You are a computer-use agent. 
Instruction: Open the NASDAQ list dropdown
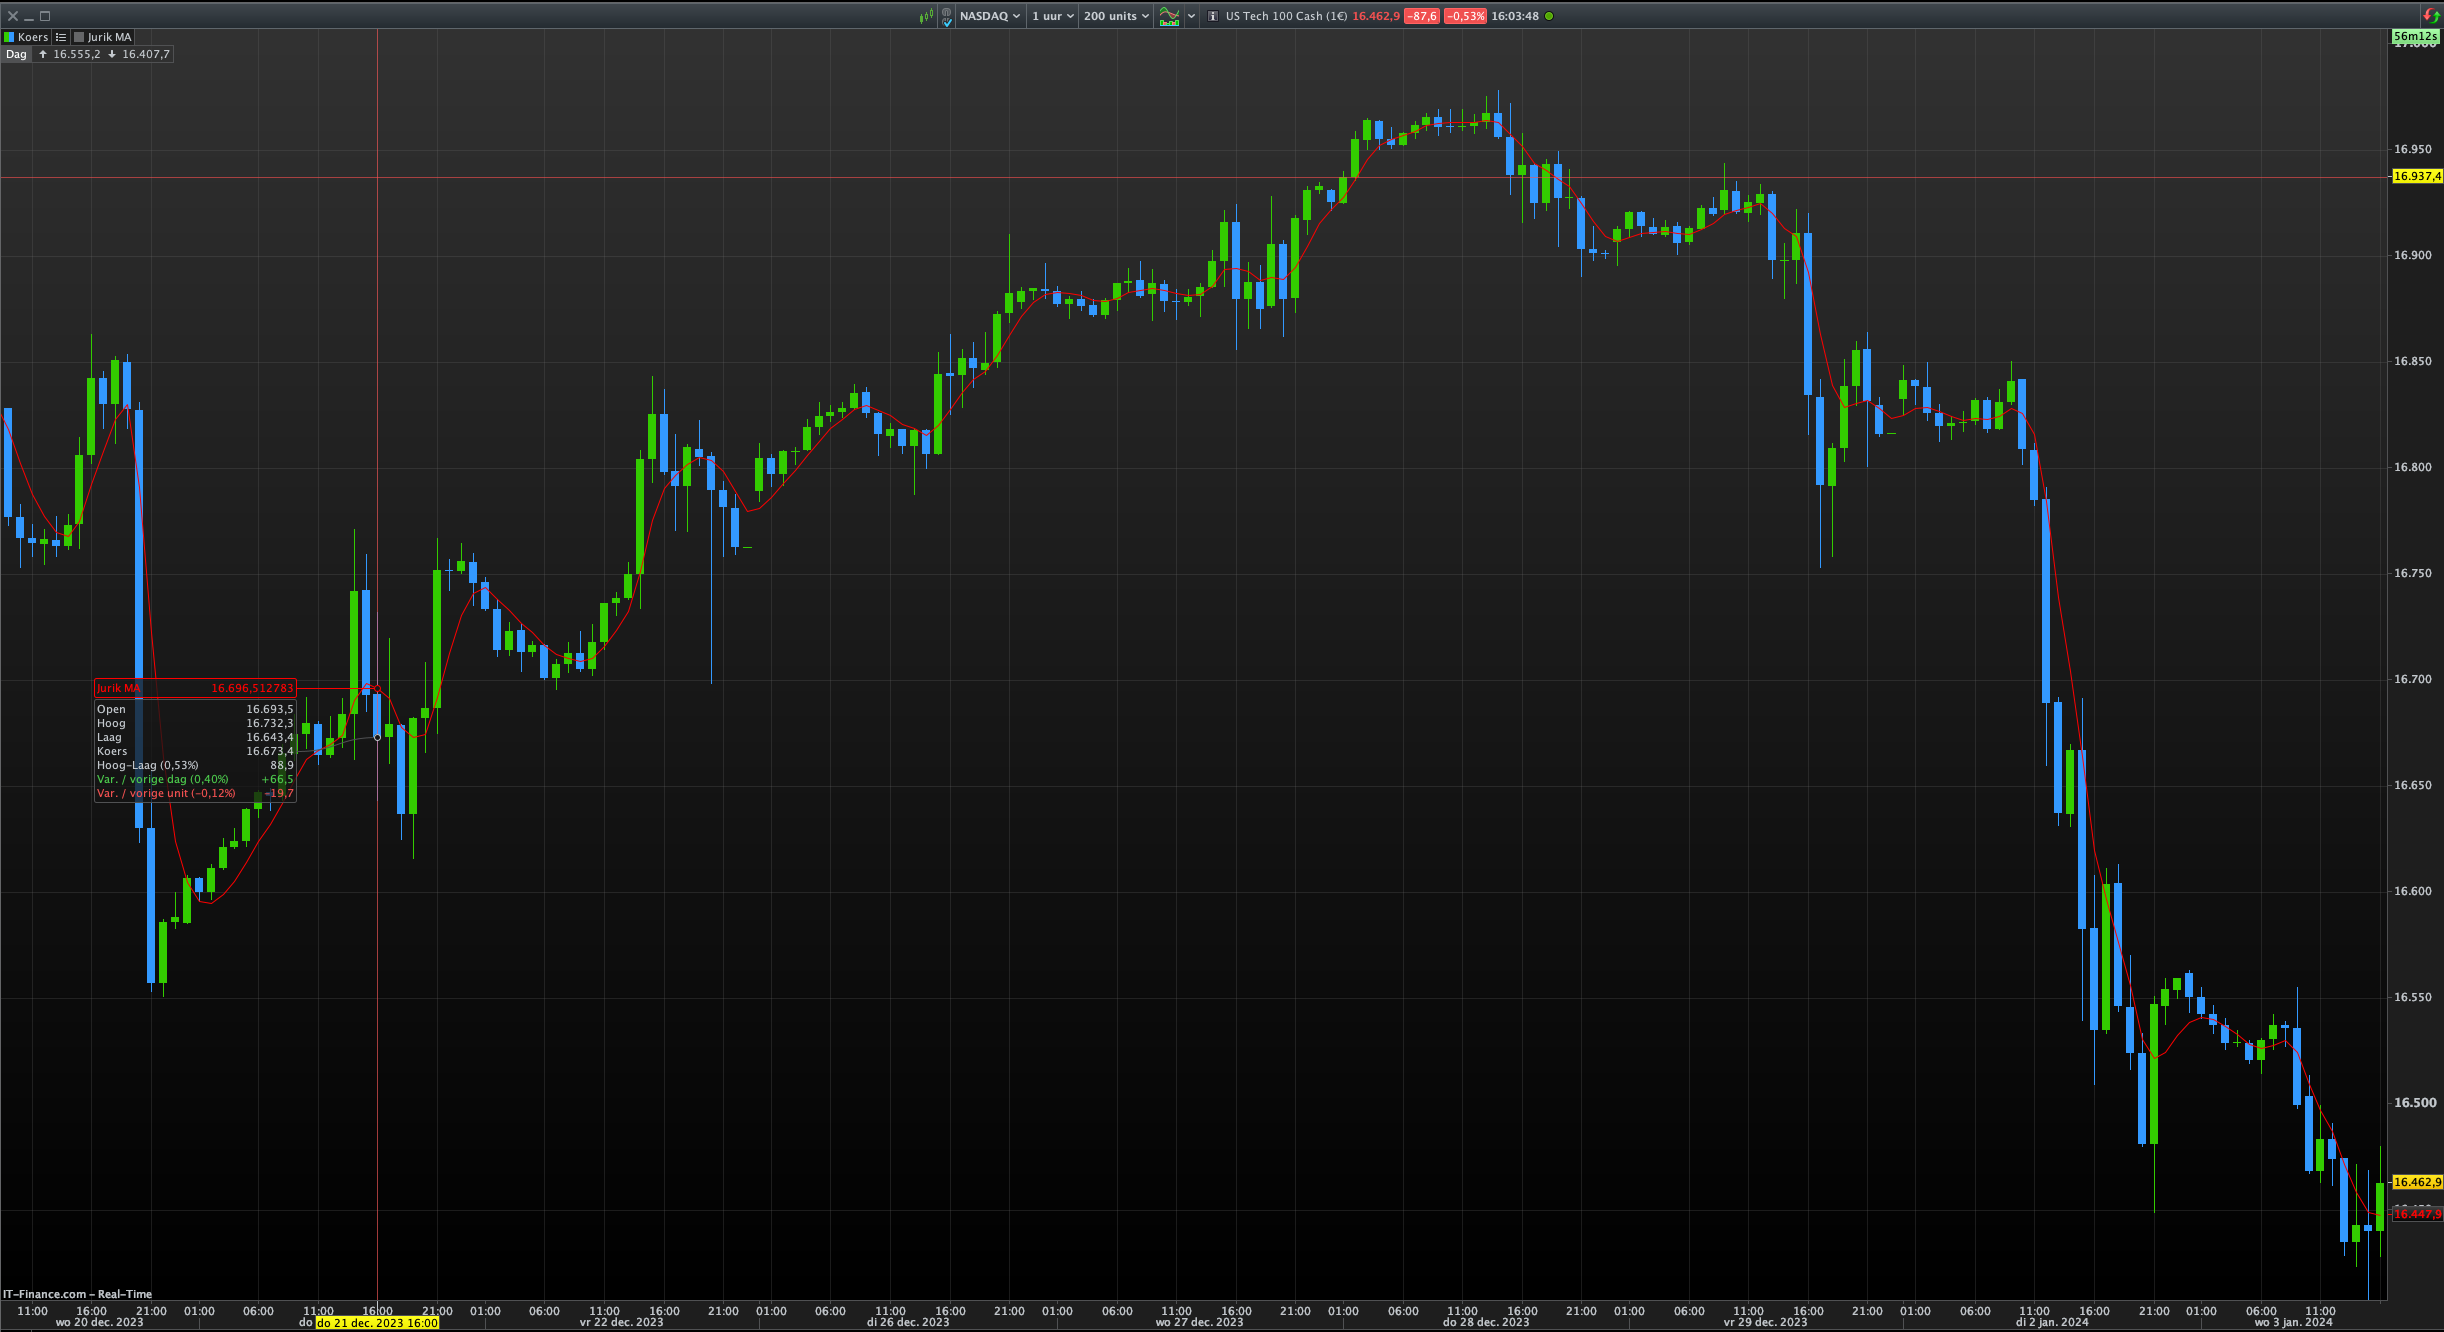[990, 16]
